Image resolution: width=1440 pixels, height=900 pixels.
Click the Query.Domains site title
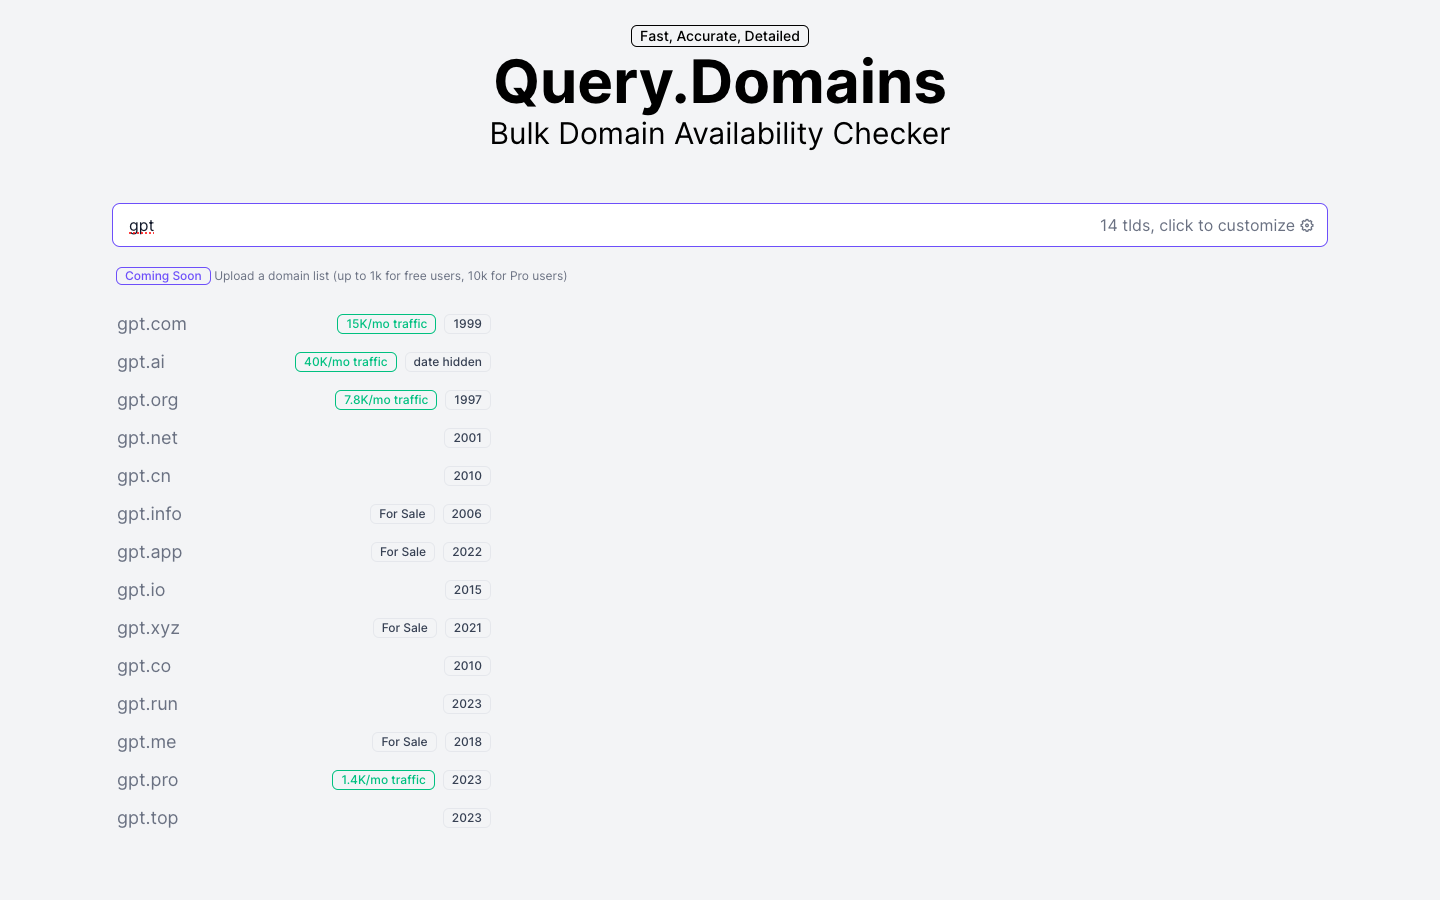pyautogui.click(x=719, y=82)
